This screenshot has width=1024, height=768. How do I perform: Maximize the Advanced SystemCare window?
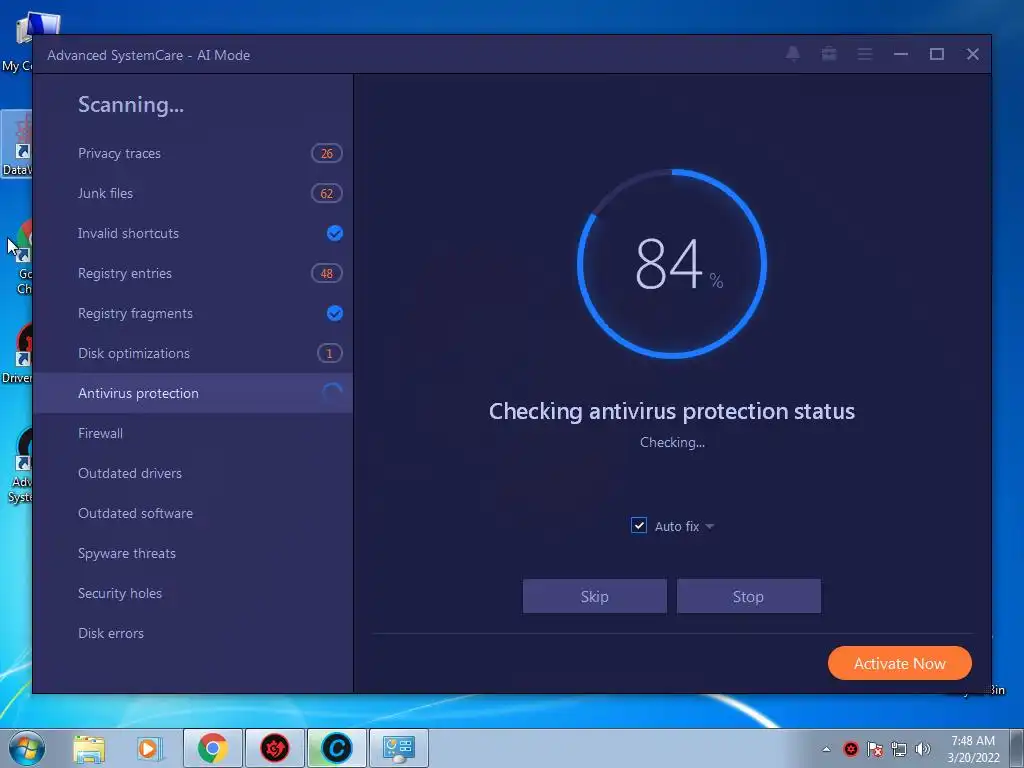click(x=936, y=54)
